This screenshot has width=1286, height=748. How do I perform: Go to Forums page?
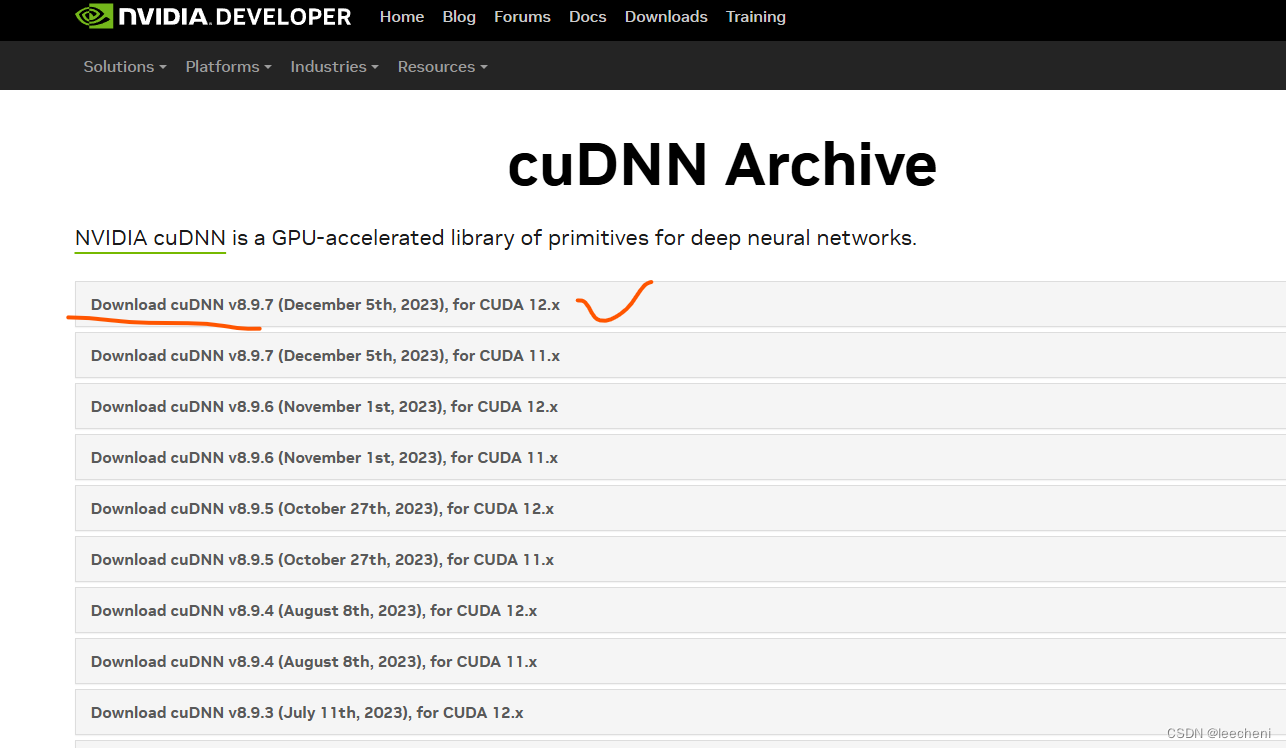pyautogui.click(x=522, y=17)
